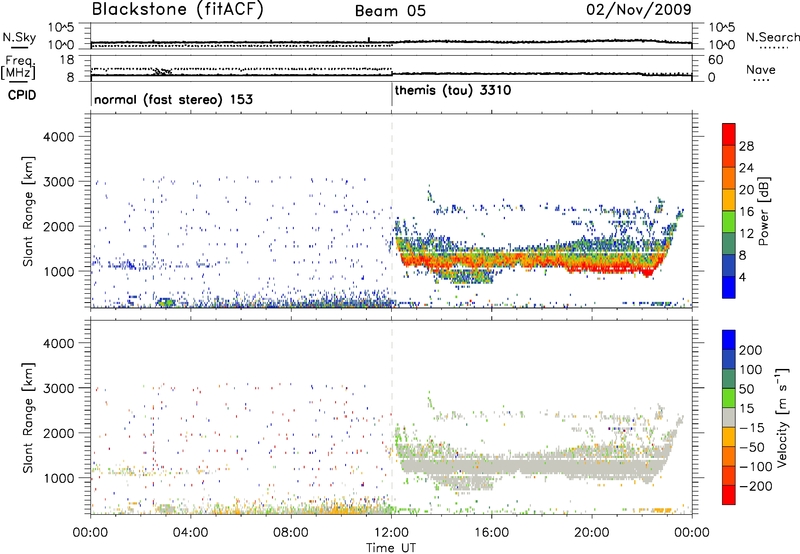Click the 16:00 time axis tick label

pyautogui.click(x=492, y=533)
